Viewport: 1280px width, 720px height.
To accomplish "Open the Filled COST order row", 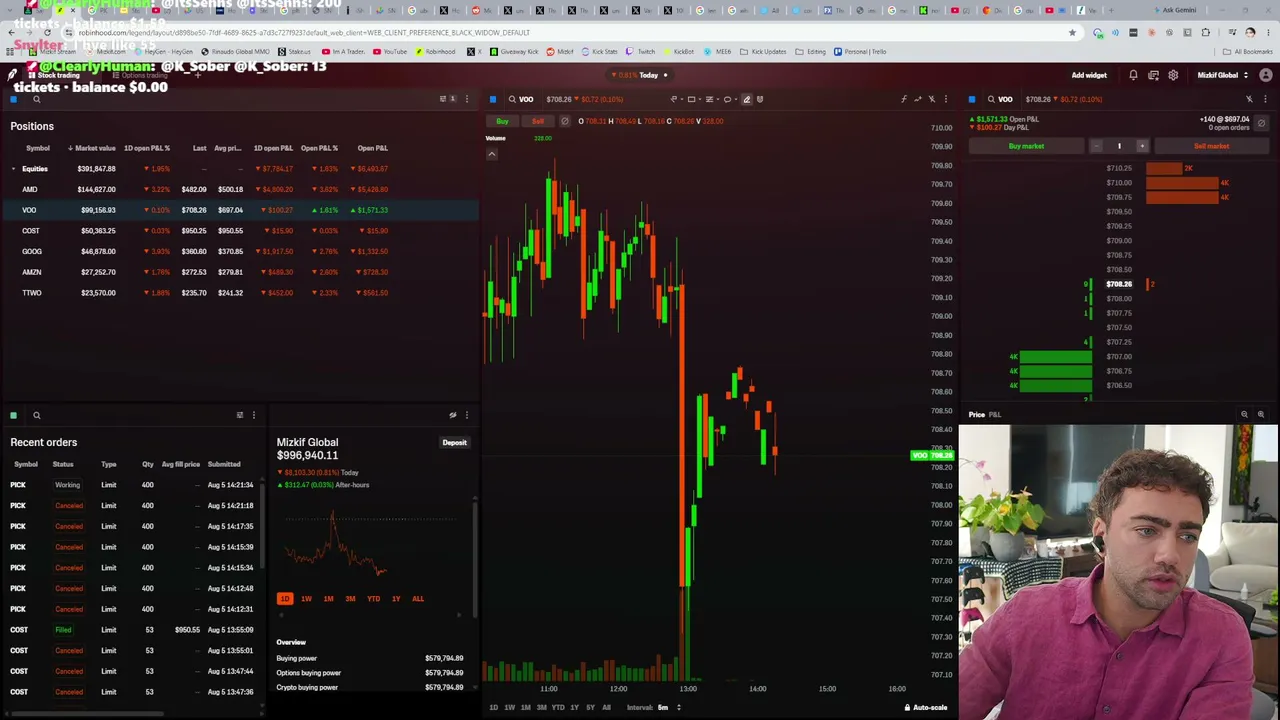I will pos(132,630).
